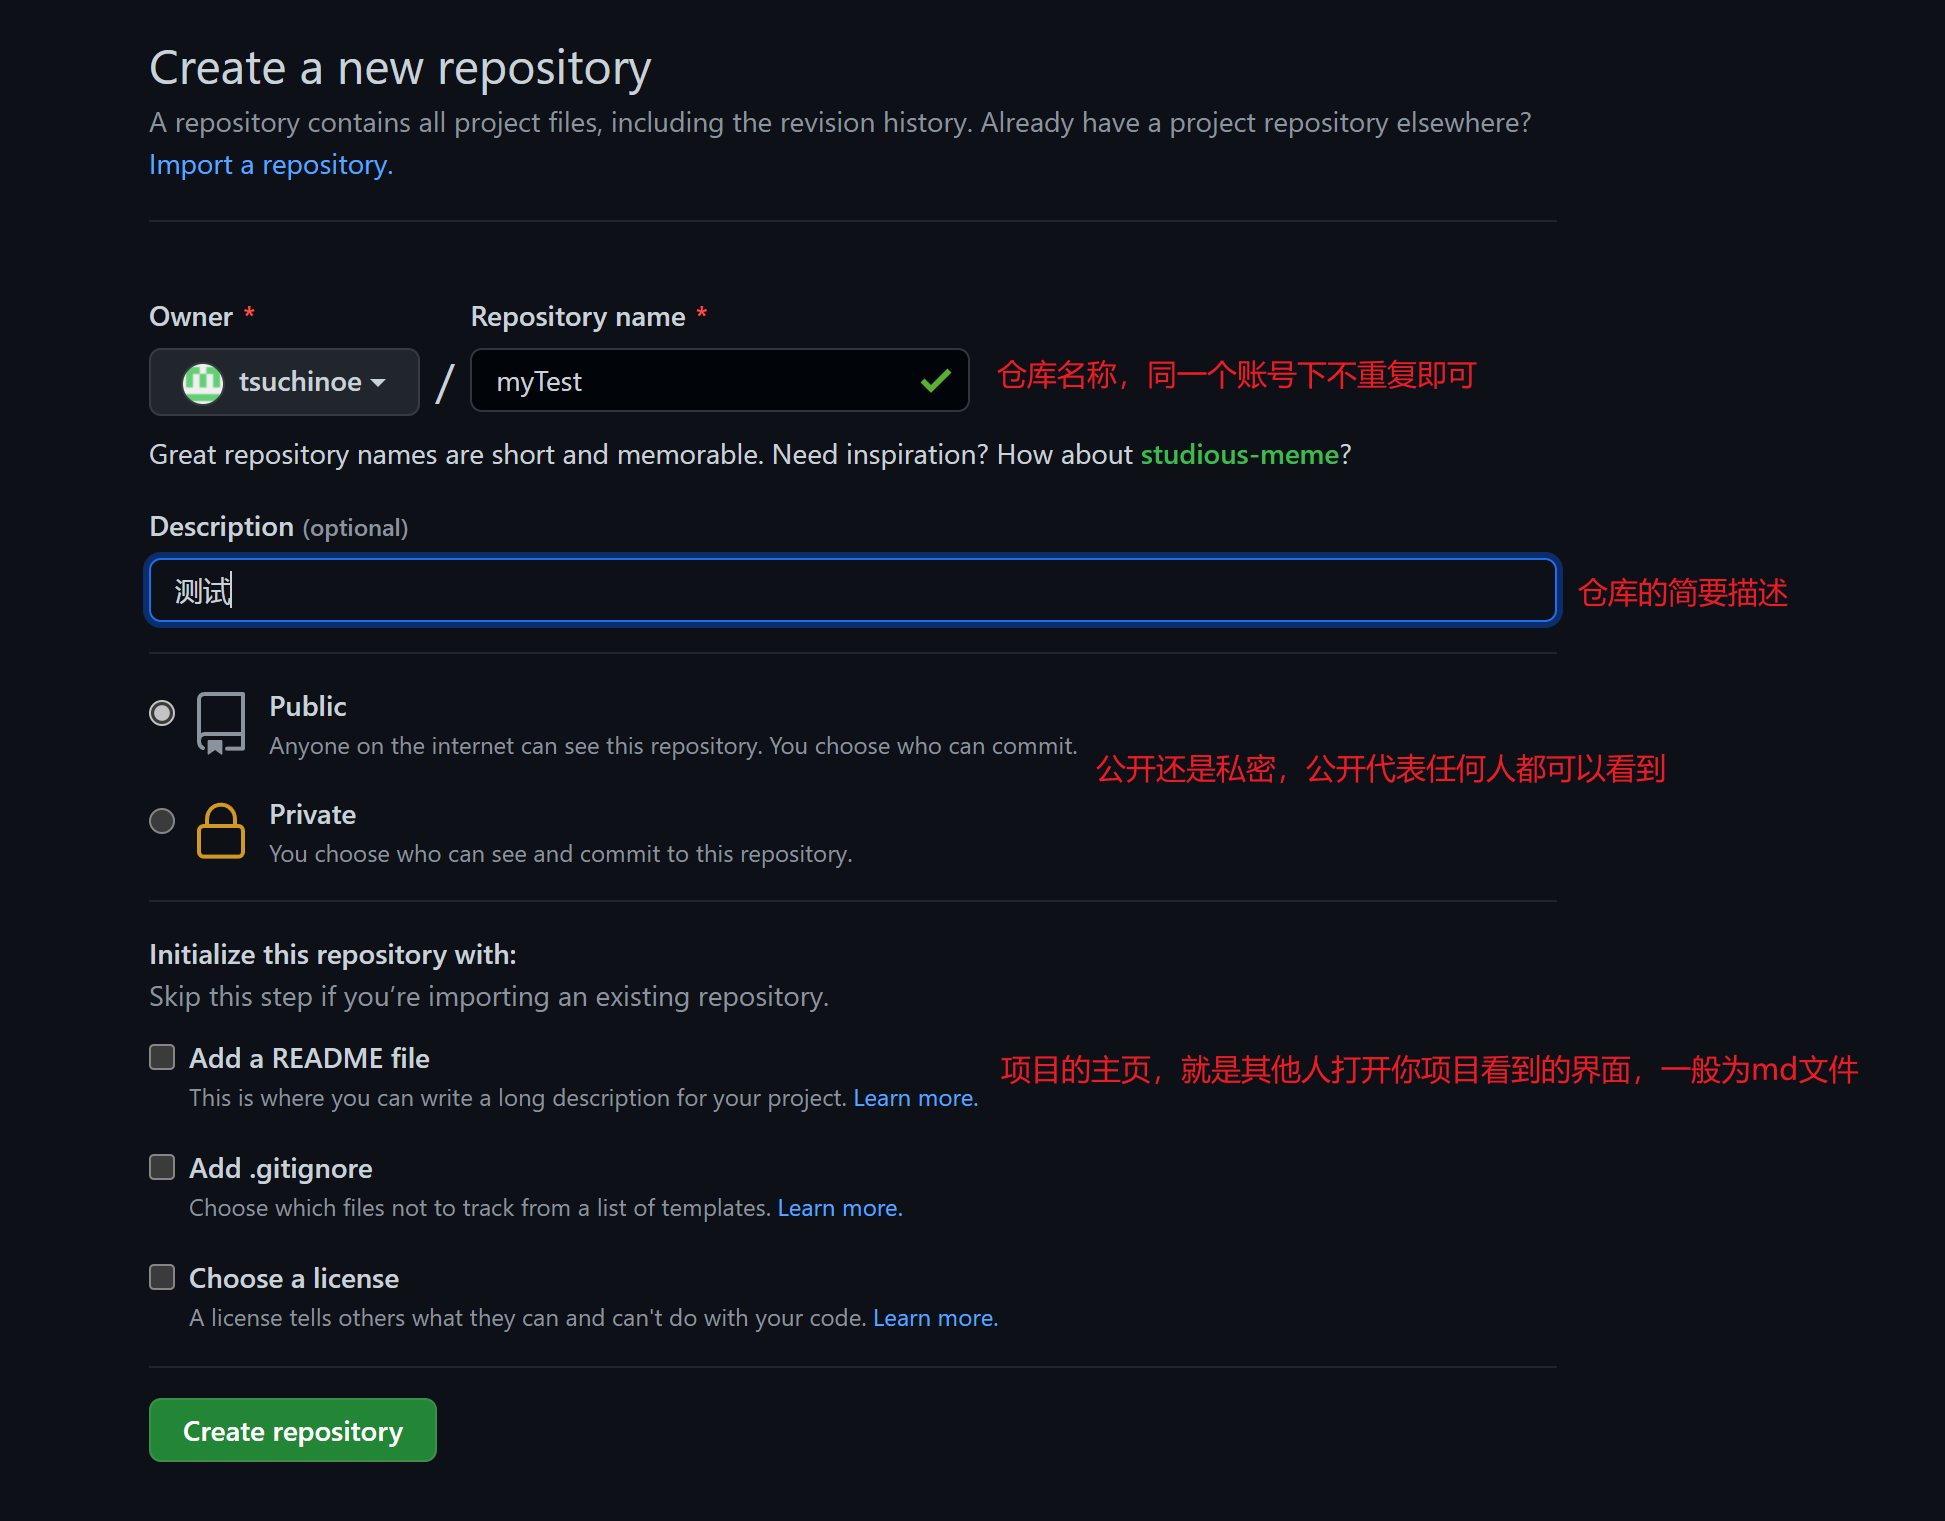
Task: Enable the Add a README file checkbox
Action: 162,1057
